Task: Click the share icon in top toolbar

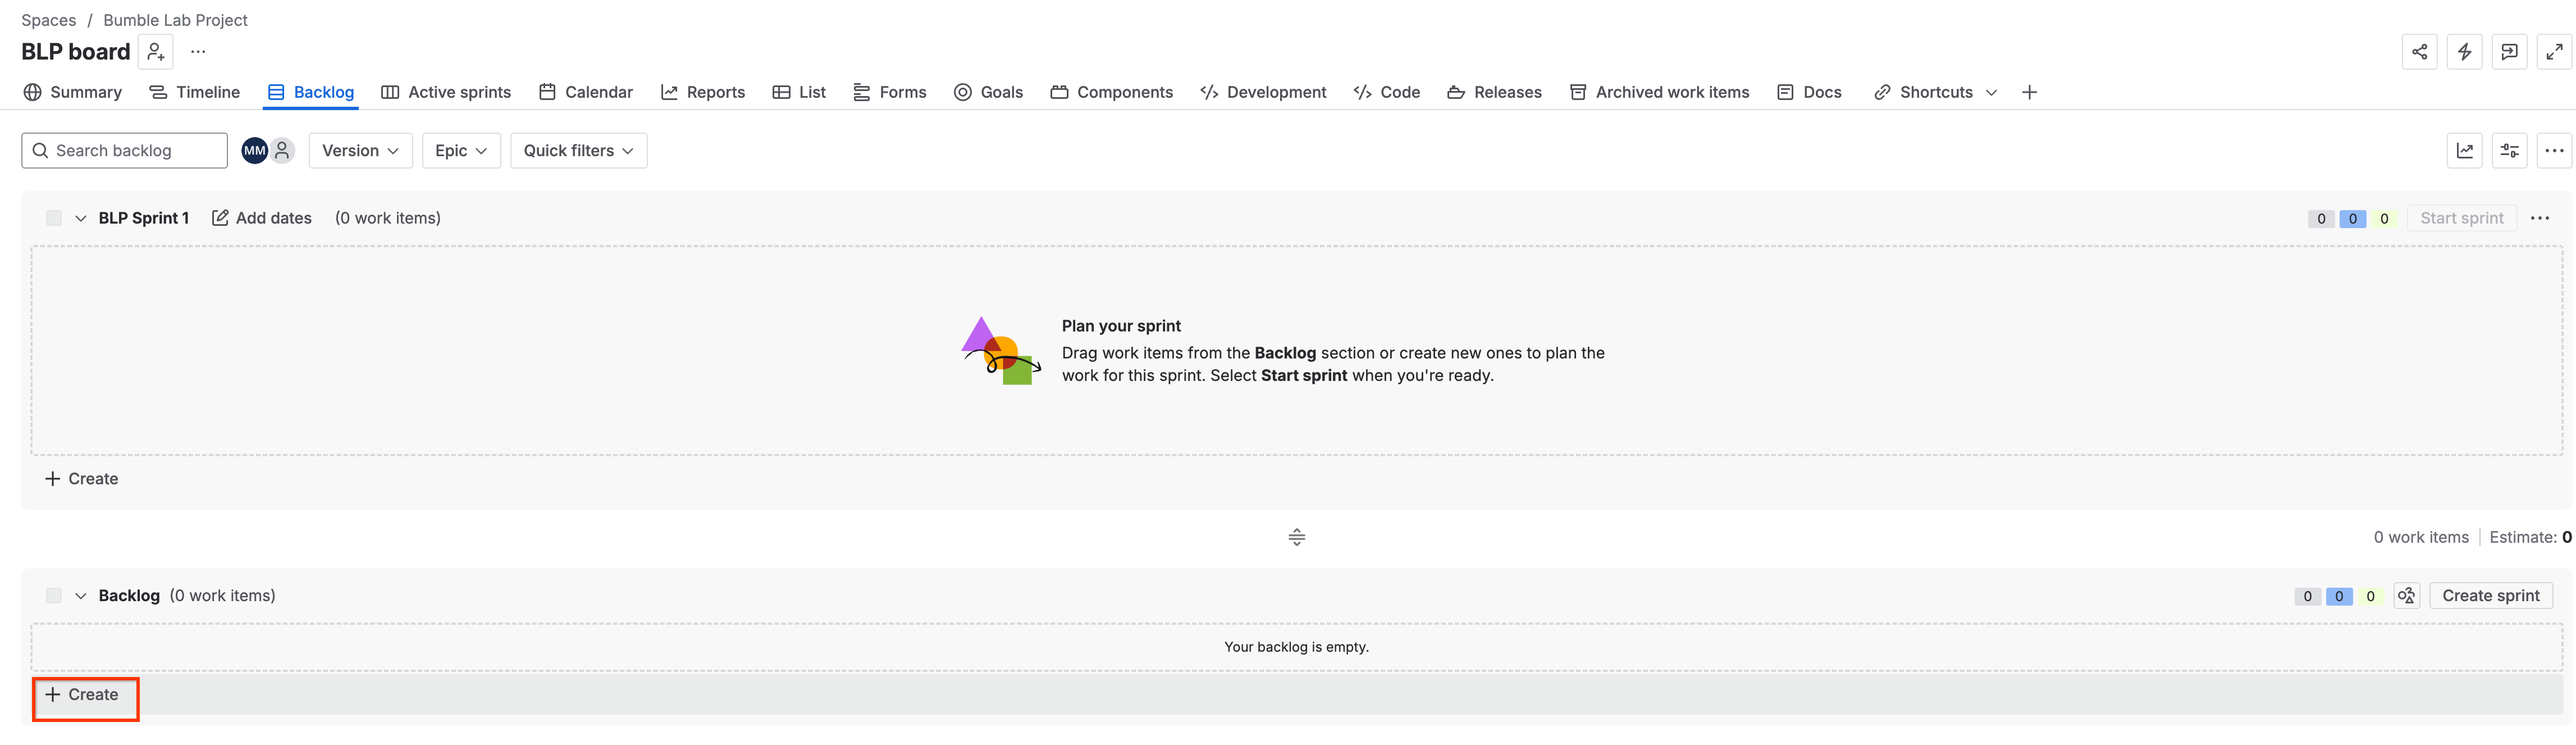Action: click(x=2419, y=52)
